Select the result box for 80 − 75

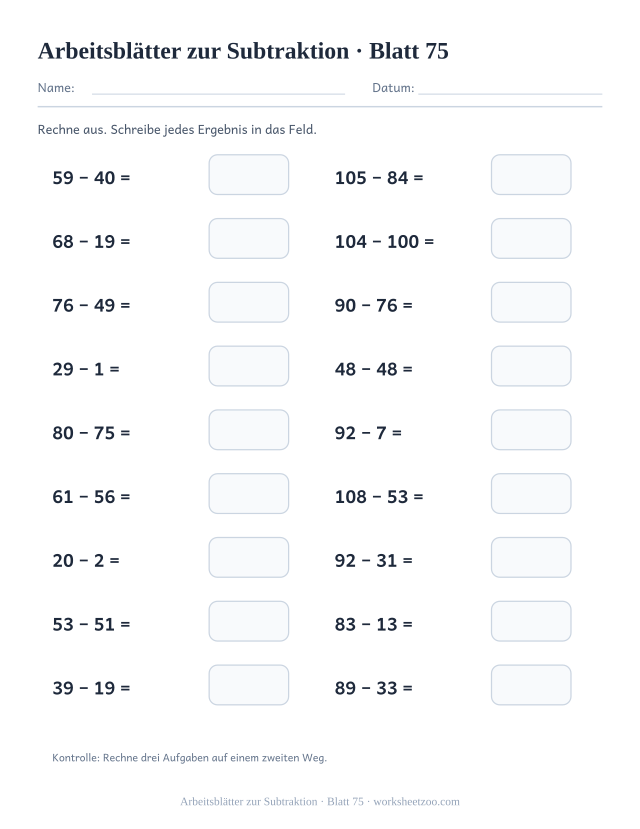(x=249, y=430)
